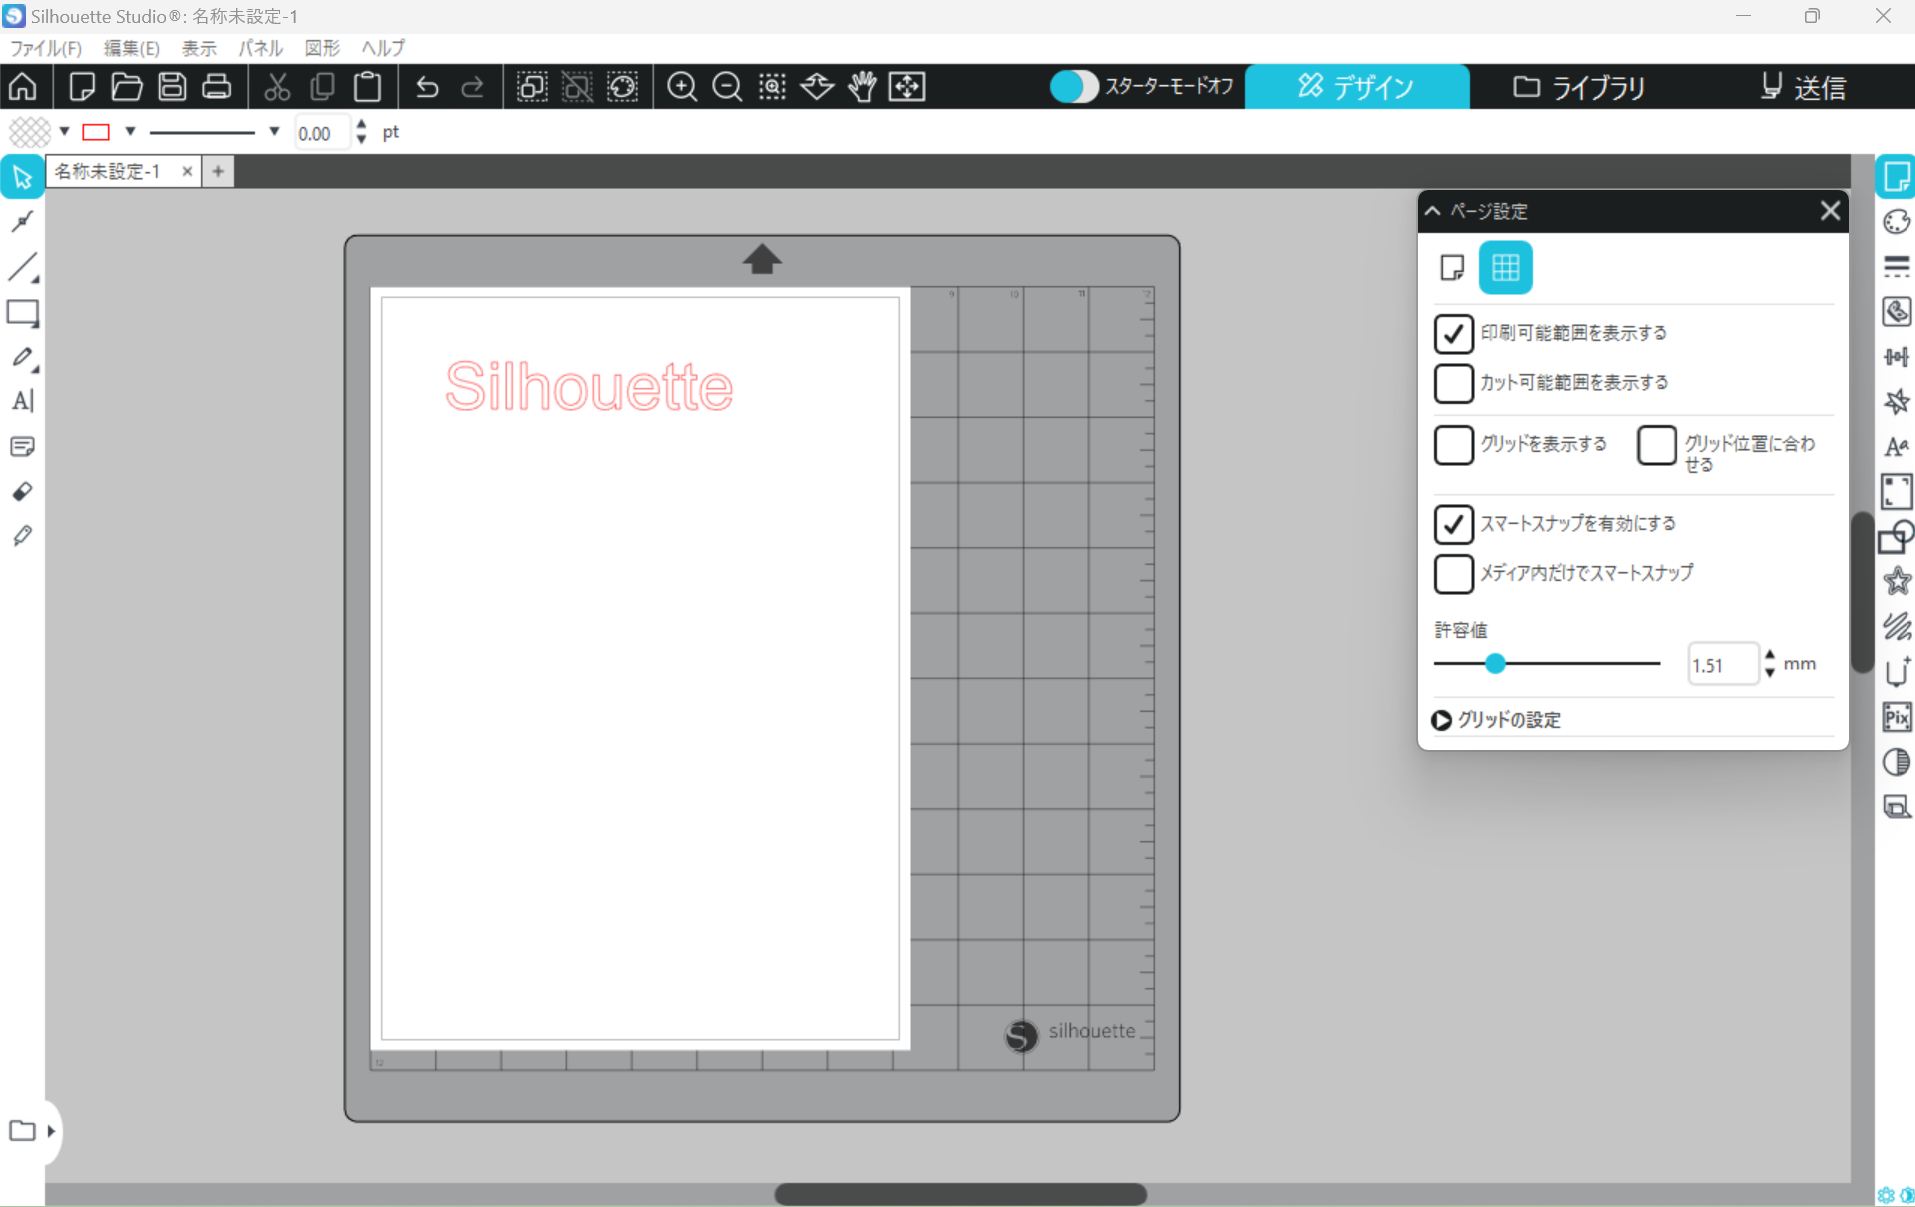This screenshot has width=1915, height=1207.
Task: Select the Text tool
Action: pos(22,401)
